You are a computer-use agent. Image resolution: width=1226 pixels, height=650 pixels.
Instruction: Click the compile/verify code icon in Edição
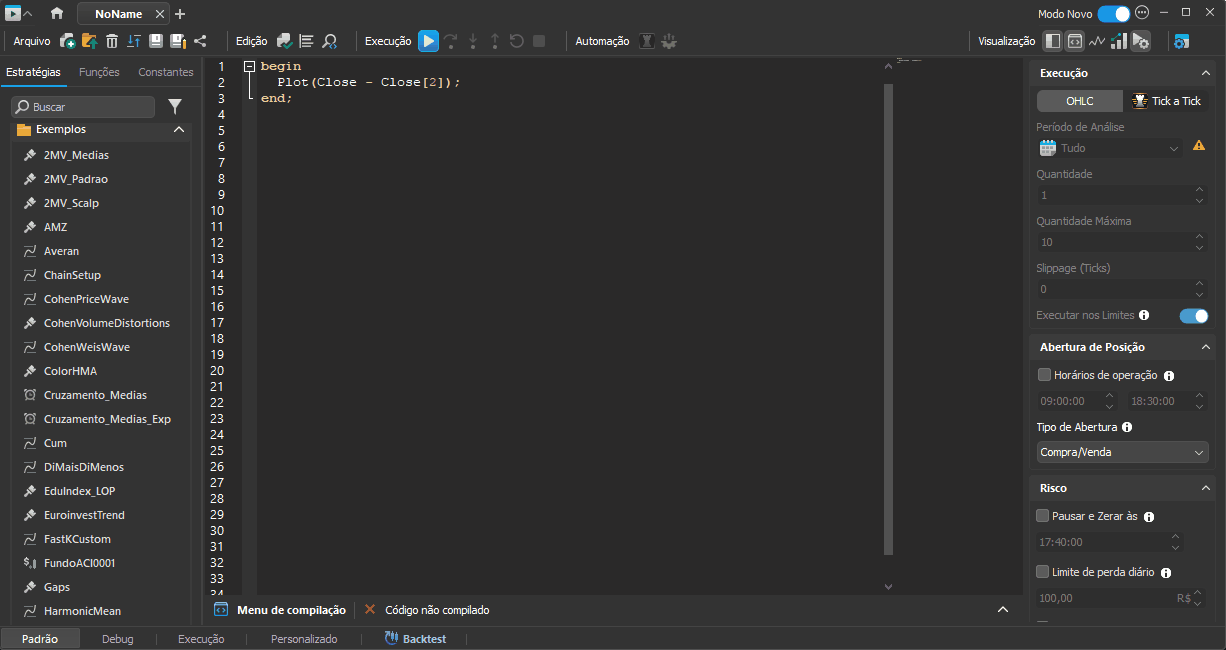click(284, 41)
